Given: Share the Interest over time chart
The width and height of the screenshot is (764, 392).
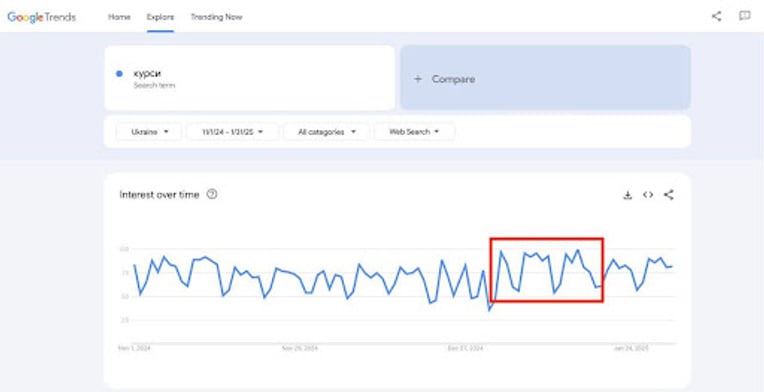Looking at the screenshot, I should coord(668,195).
